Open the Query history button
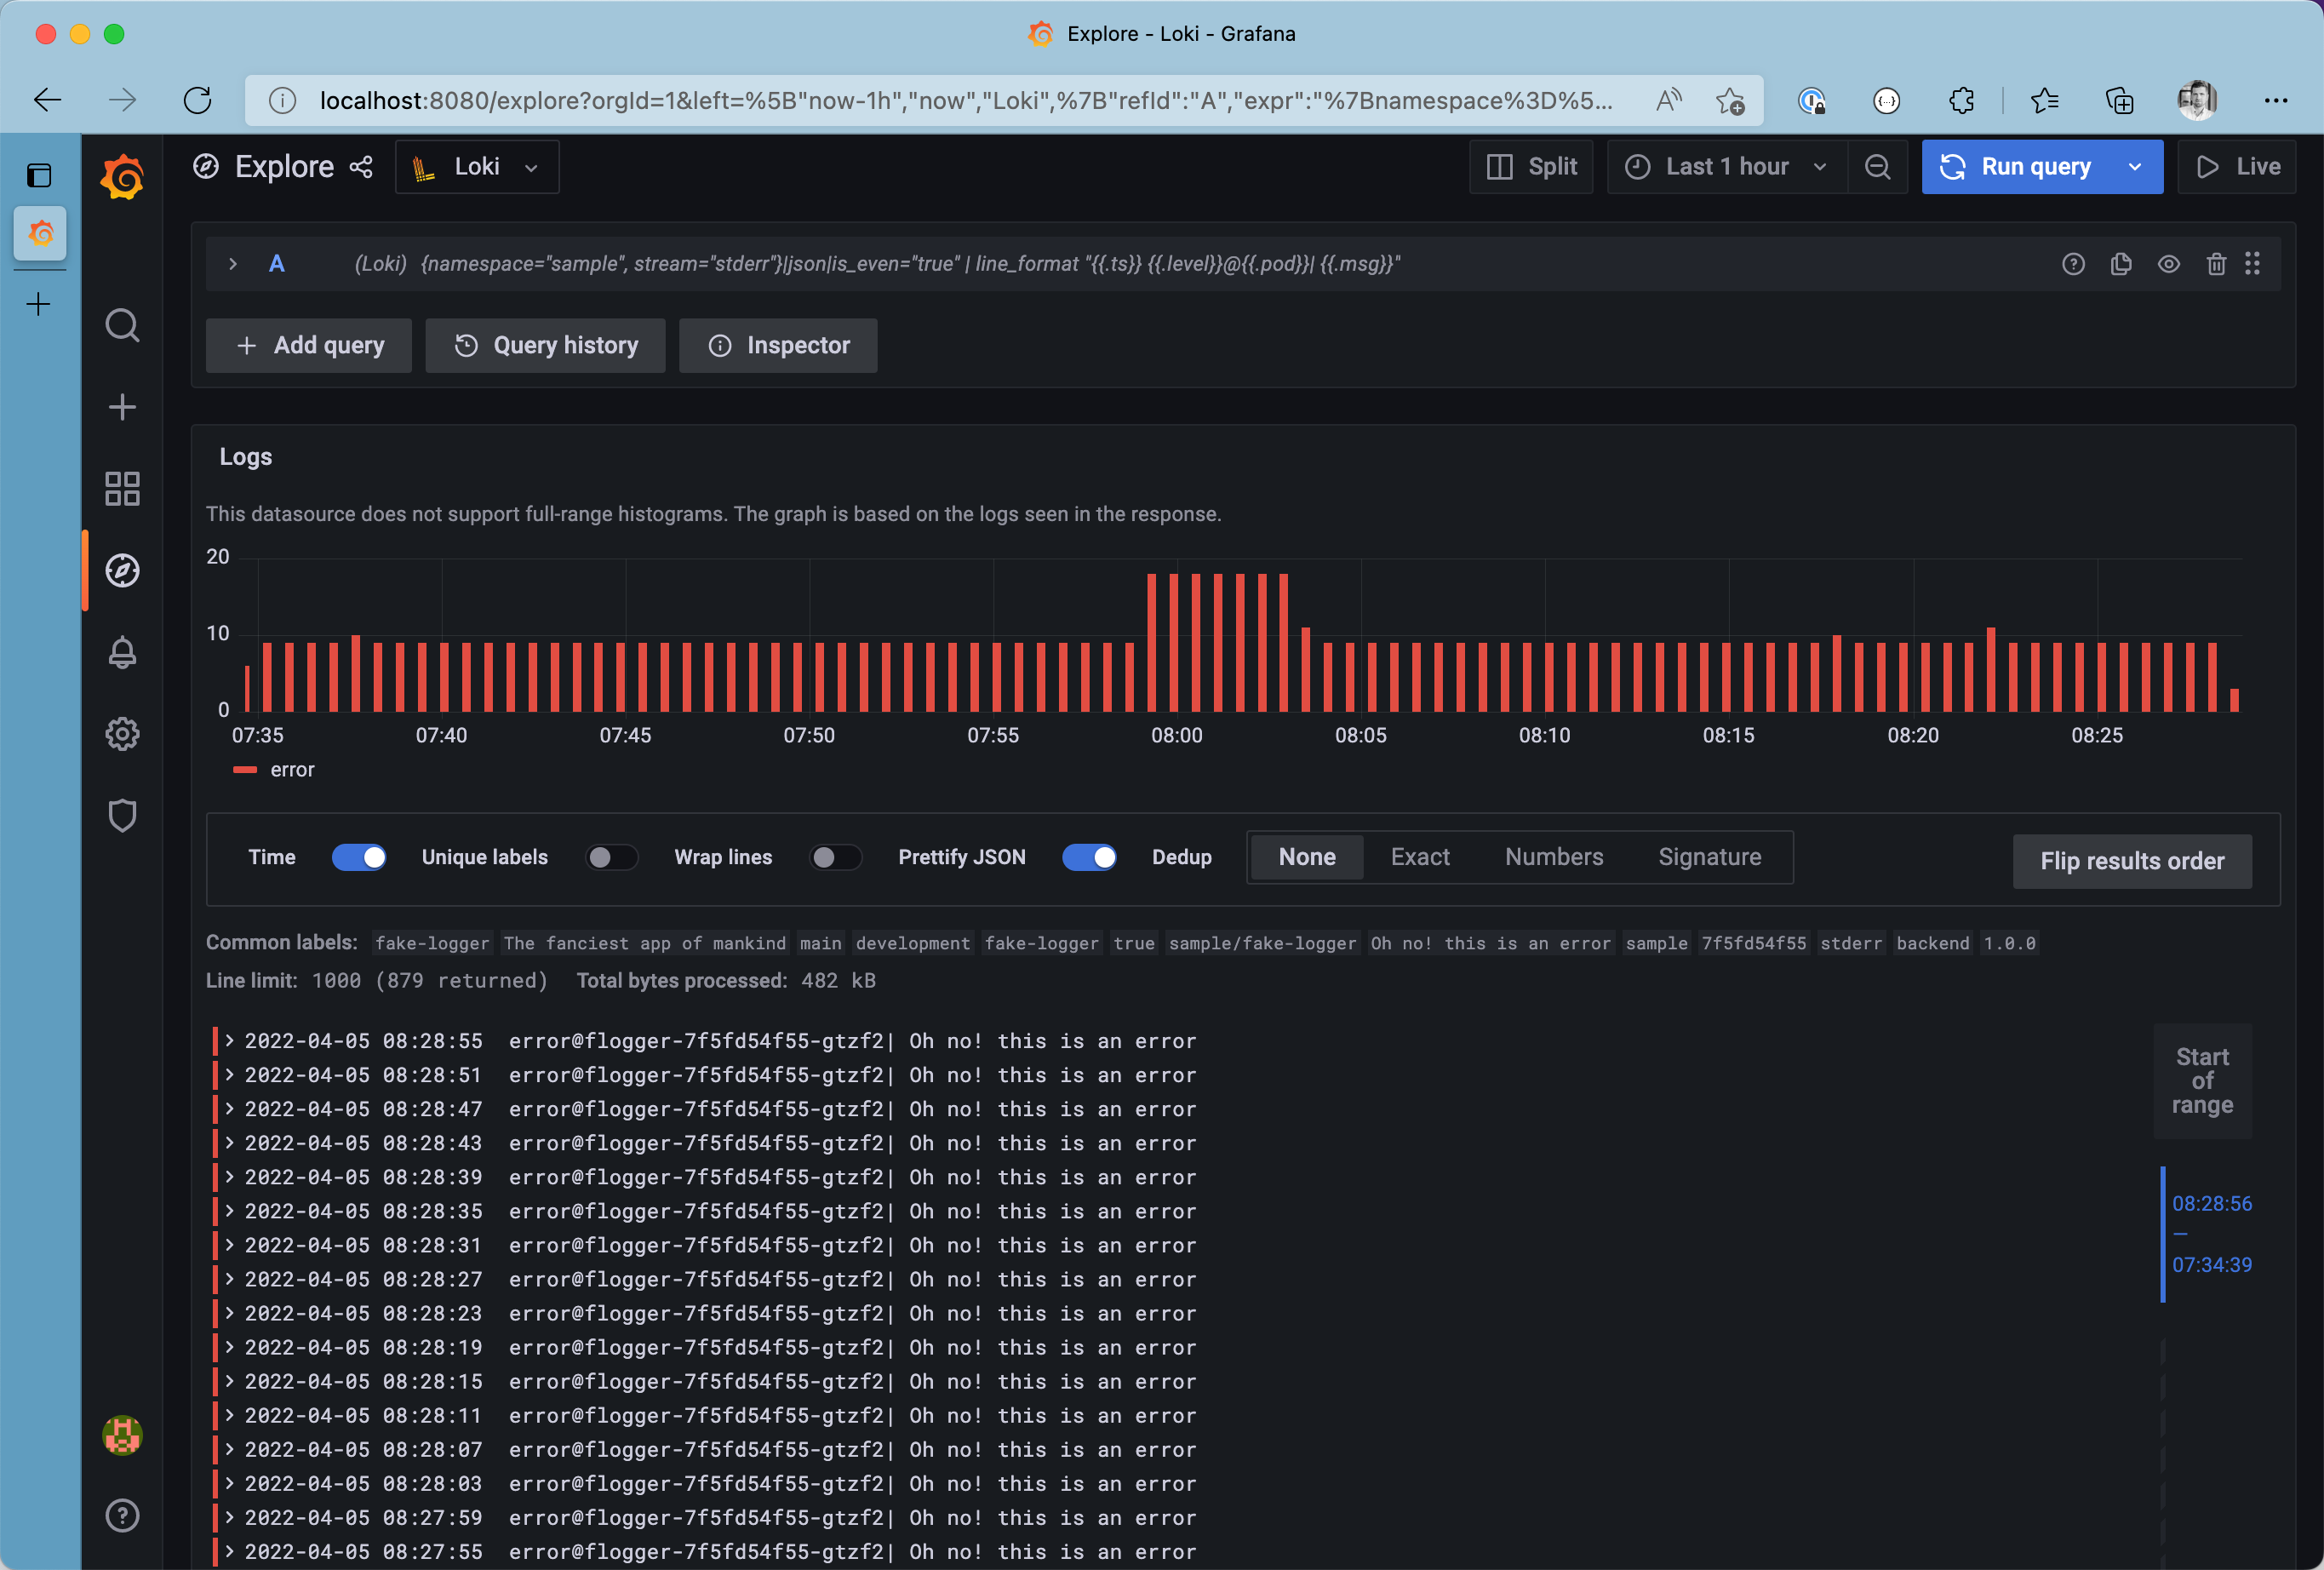 pos(545,345)
